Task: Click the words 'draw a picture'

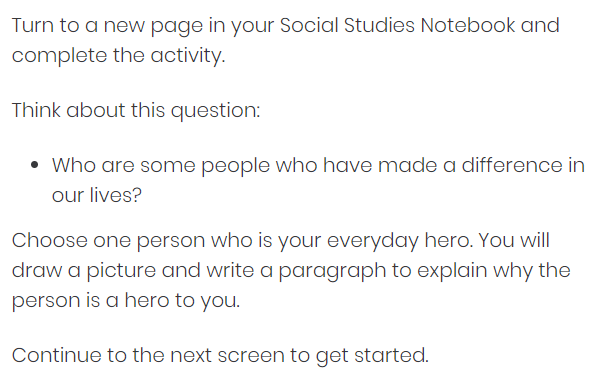Action: [84, 271]
